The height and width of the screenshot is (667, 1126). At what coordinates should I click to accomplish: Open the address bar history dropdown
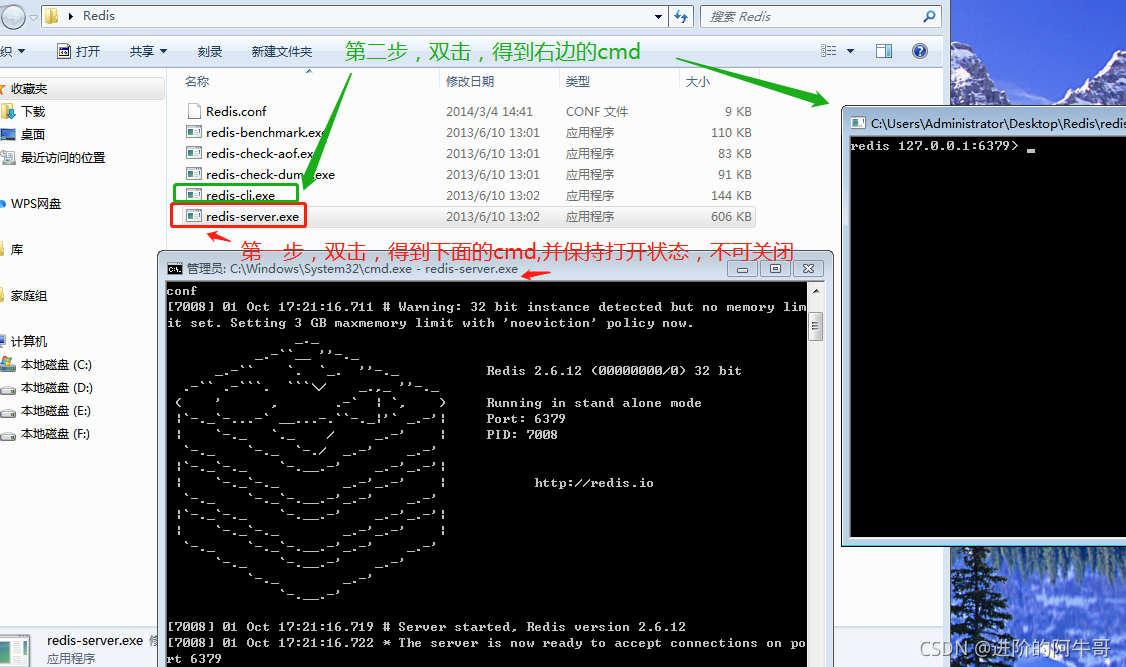tap(659, 16)
